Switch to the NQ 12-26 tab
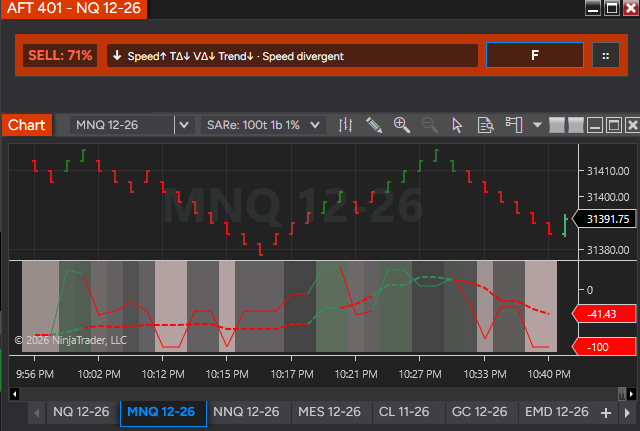 pos(81,412)
